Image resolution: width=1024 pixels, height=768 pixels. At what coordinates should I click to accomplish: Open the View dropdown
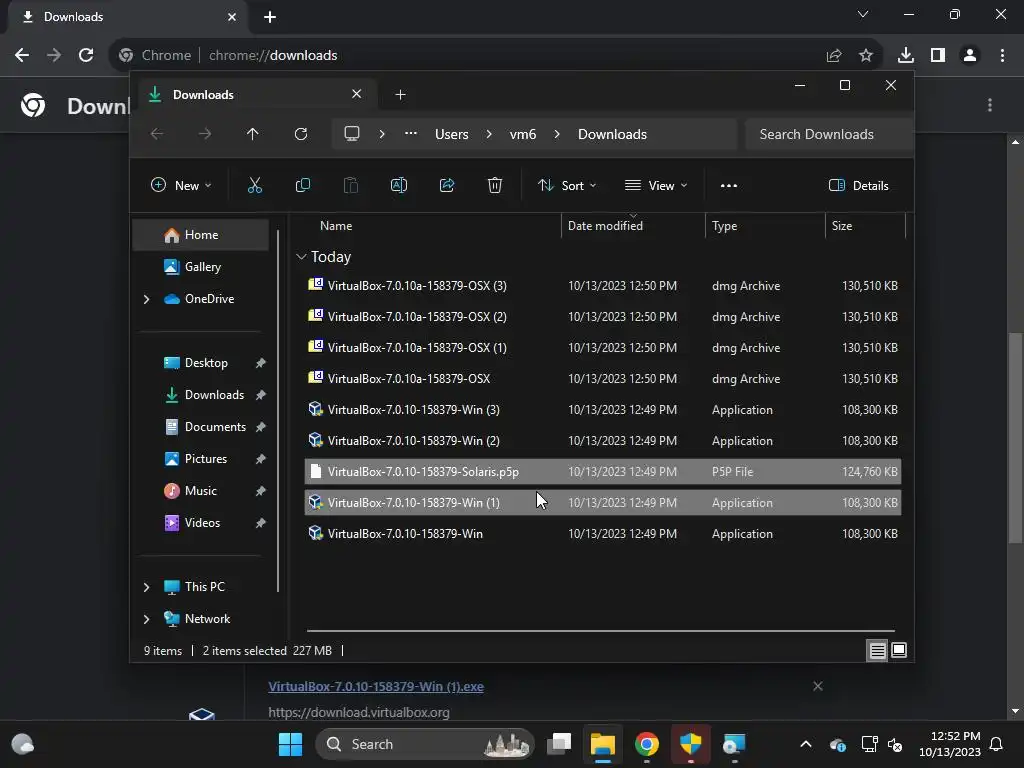pos(656,185)
